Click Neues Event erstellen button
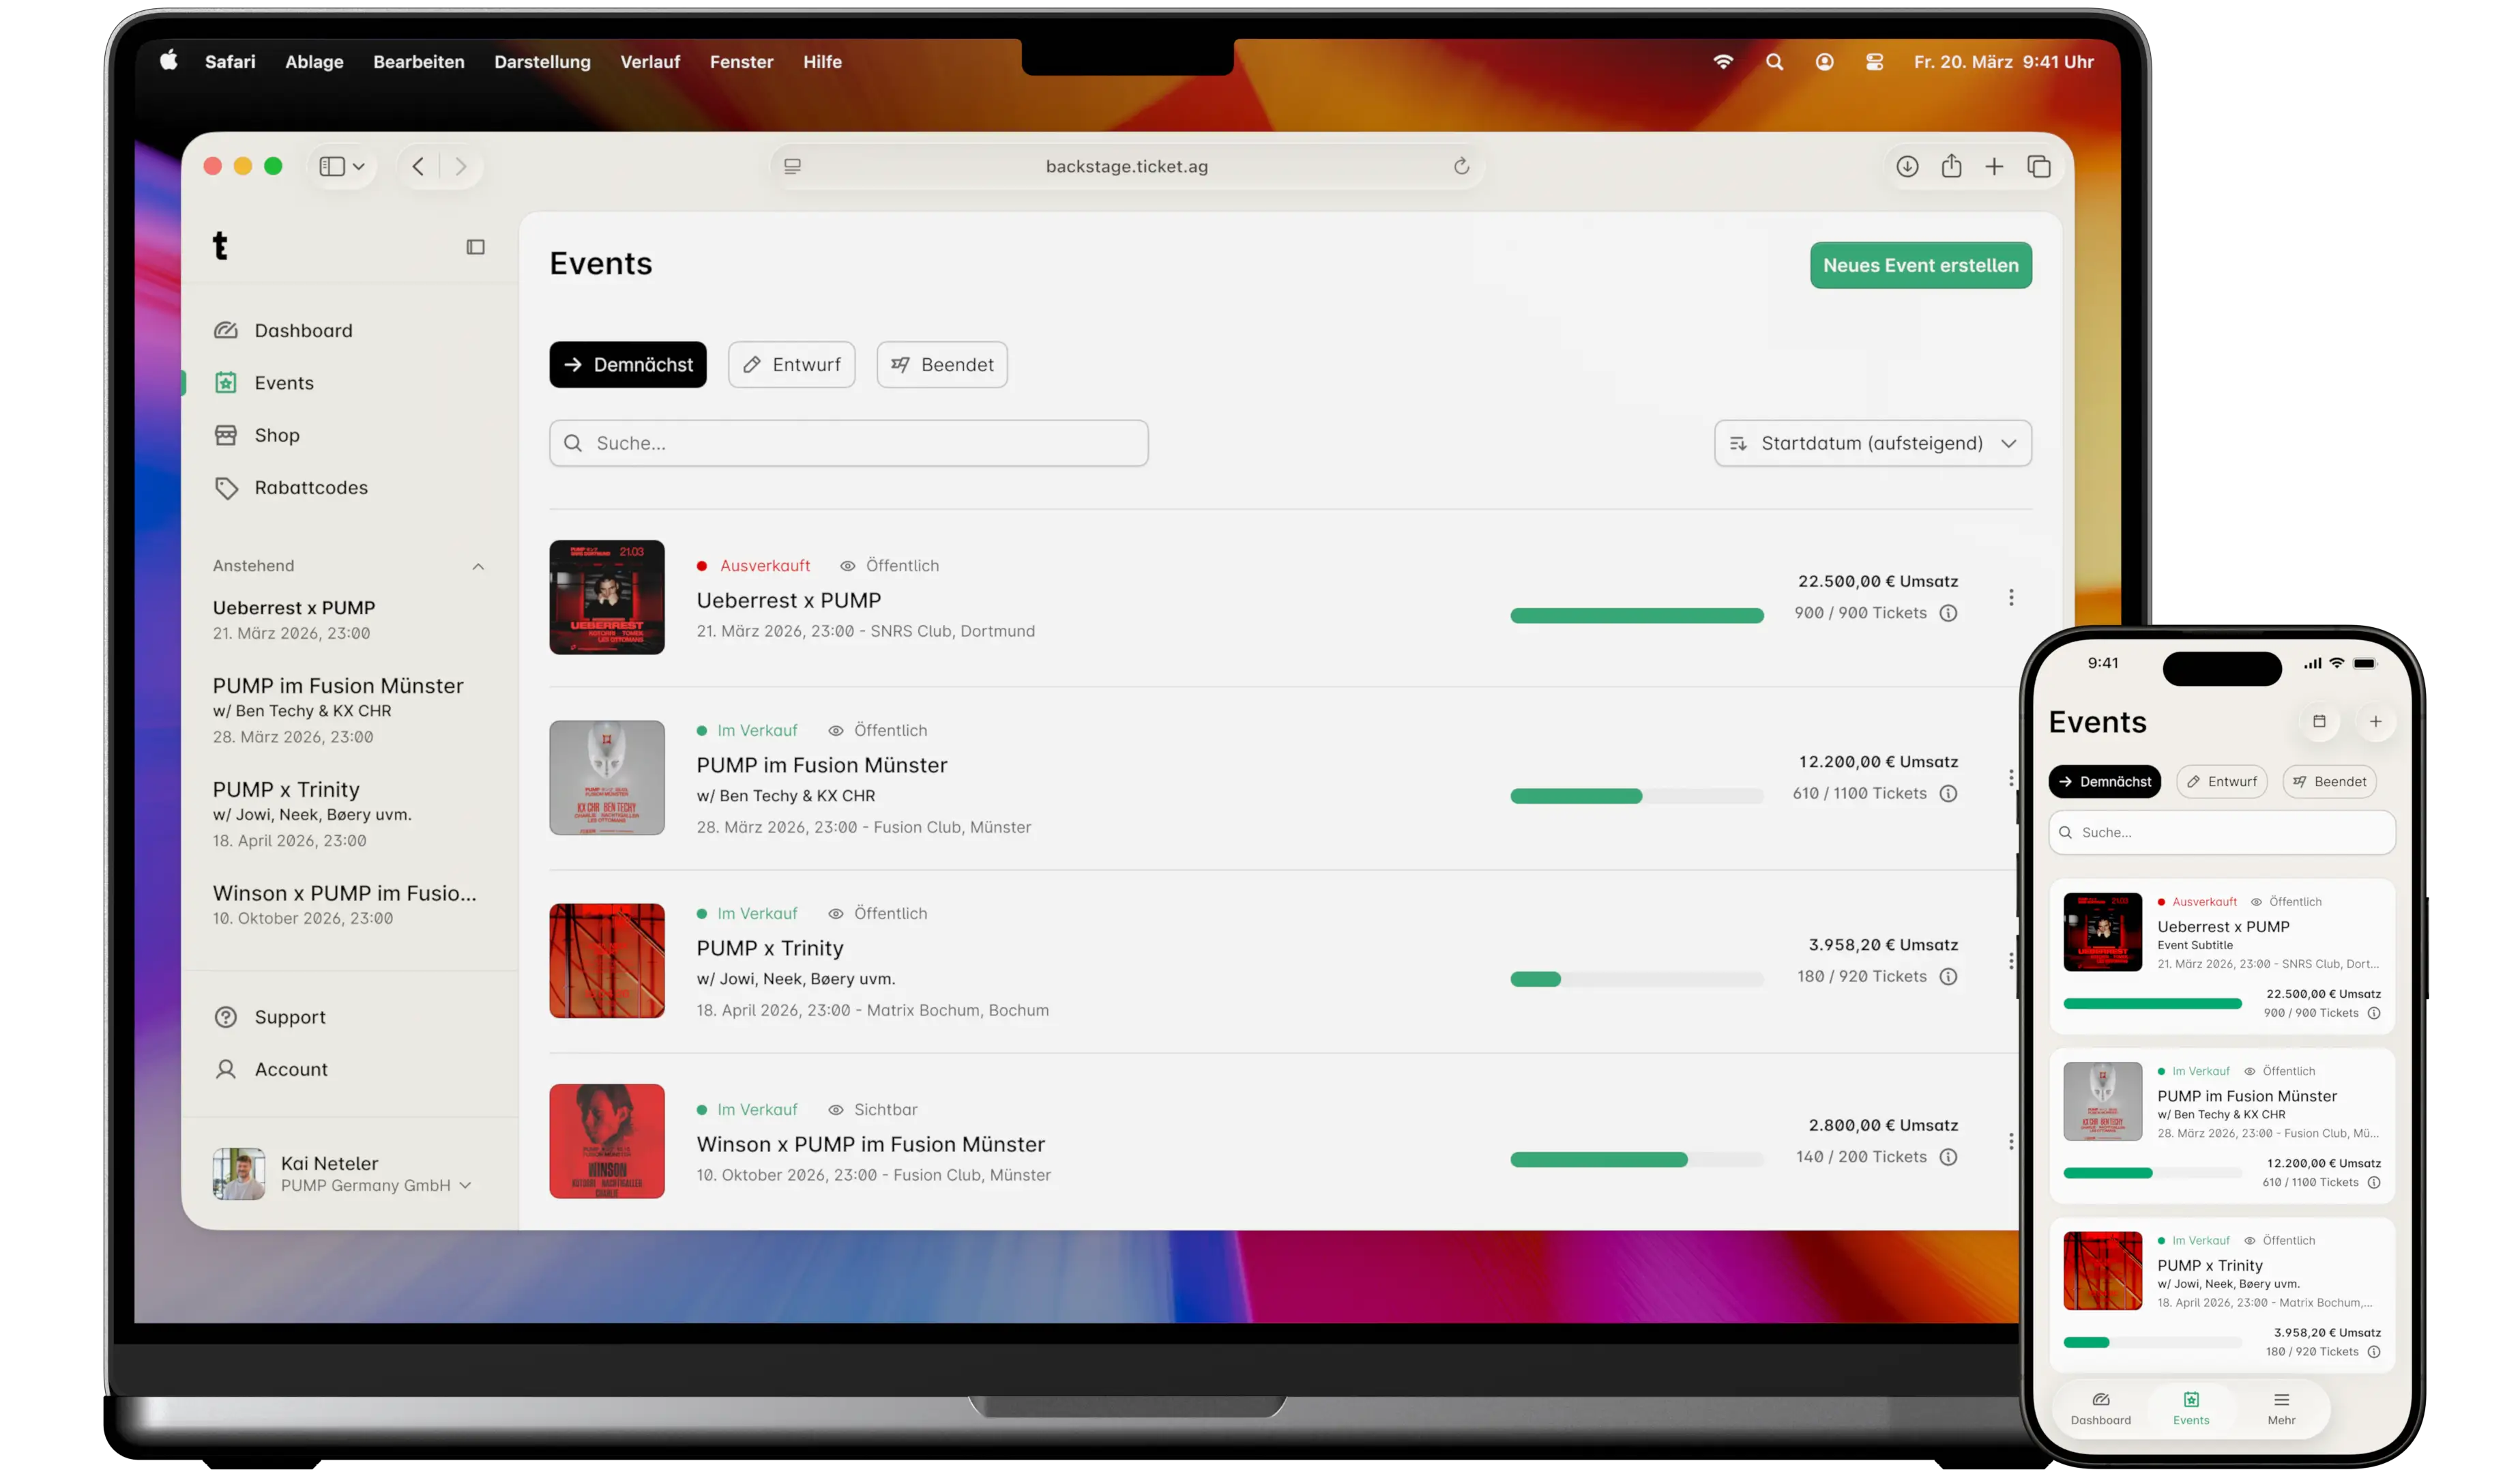This screenshot has height=1474, width=2520. pos(1920,265)
